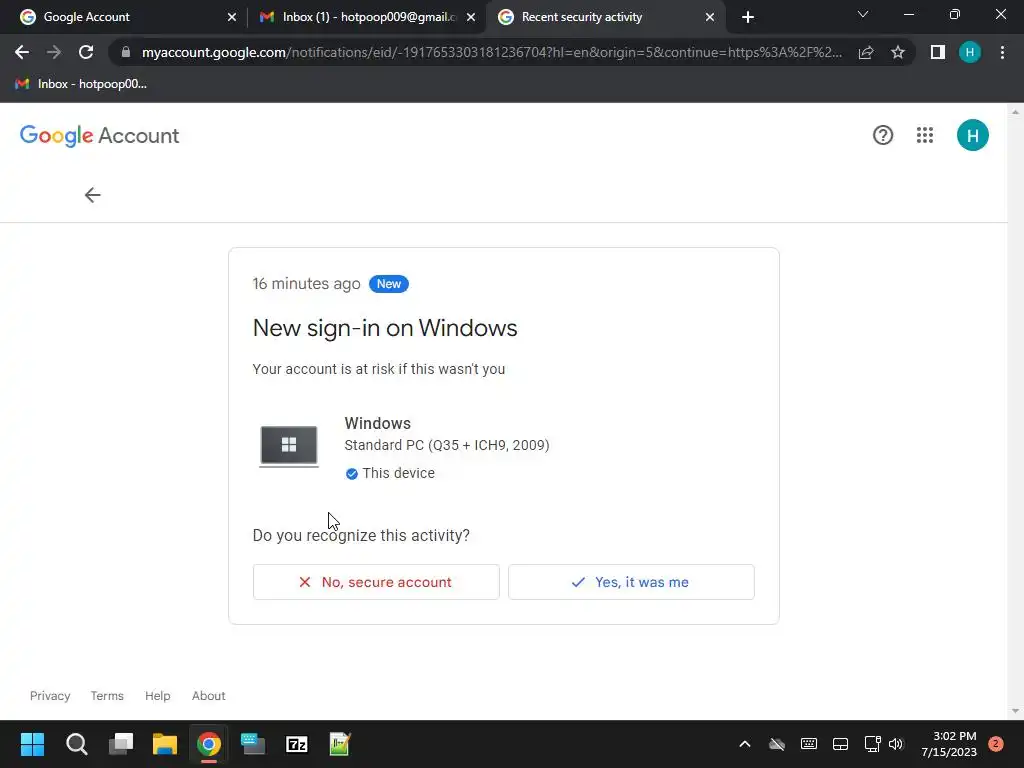This screenshot has height=768, width=1024.
Task: Close the Recent security activity tab
Action: (x=710, y=17)
